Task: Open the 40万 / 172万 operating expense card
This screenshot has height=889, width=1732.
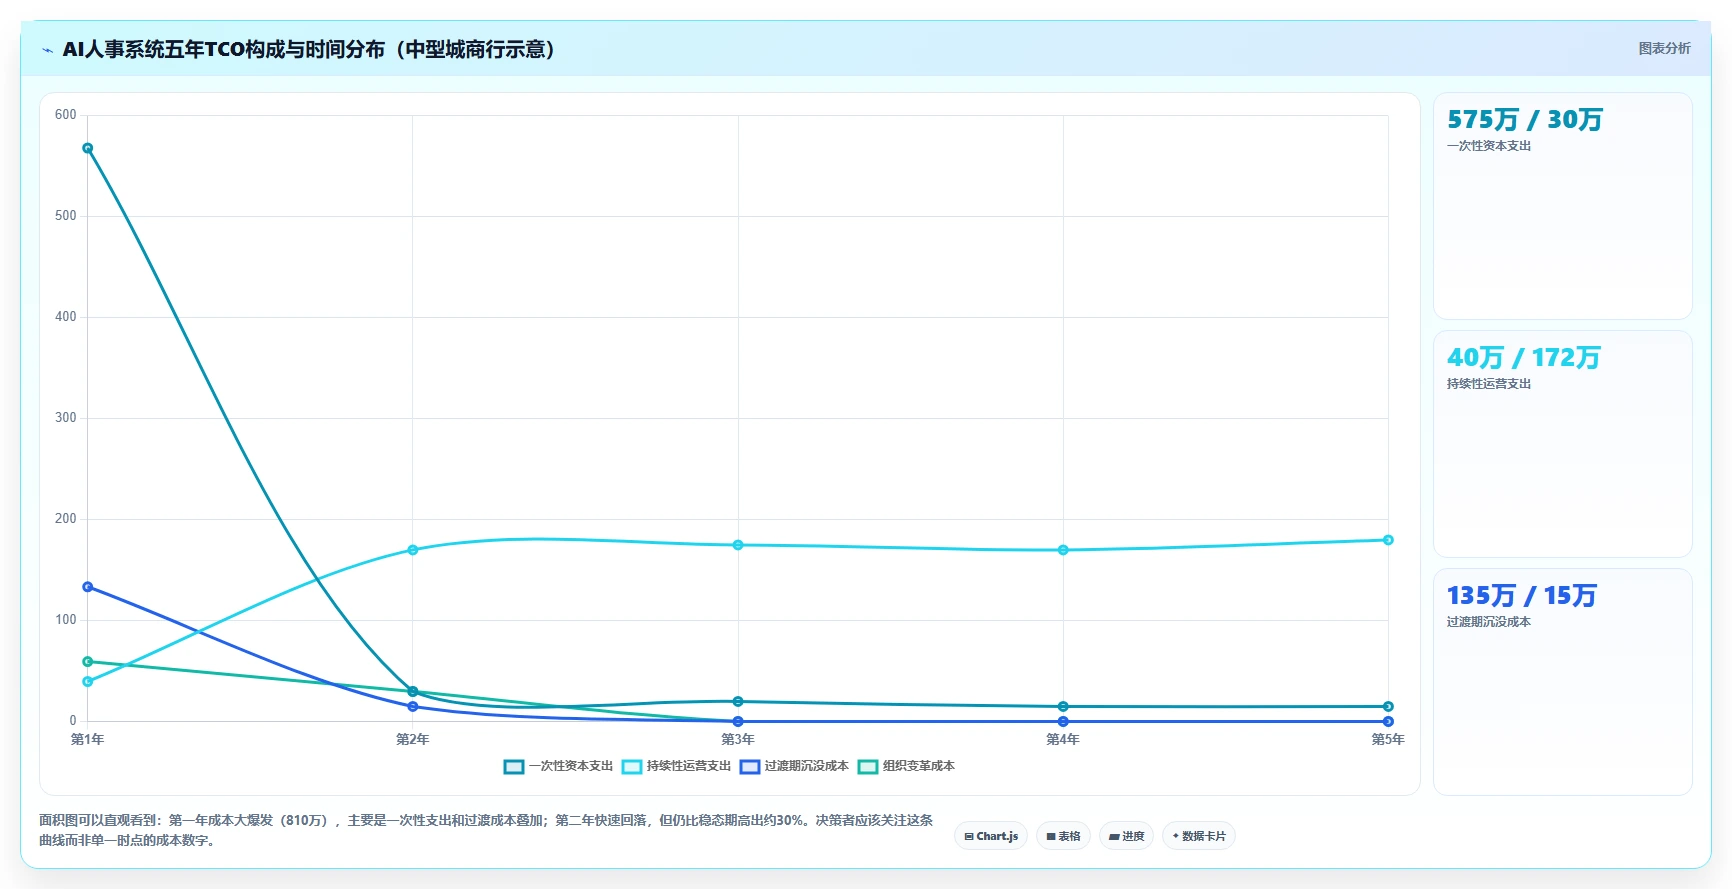Action: (1562, 444)
